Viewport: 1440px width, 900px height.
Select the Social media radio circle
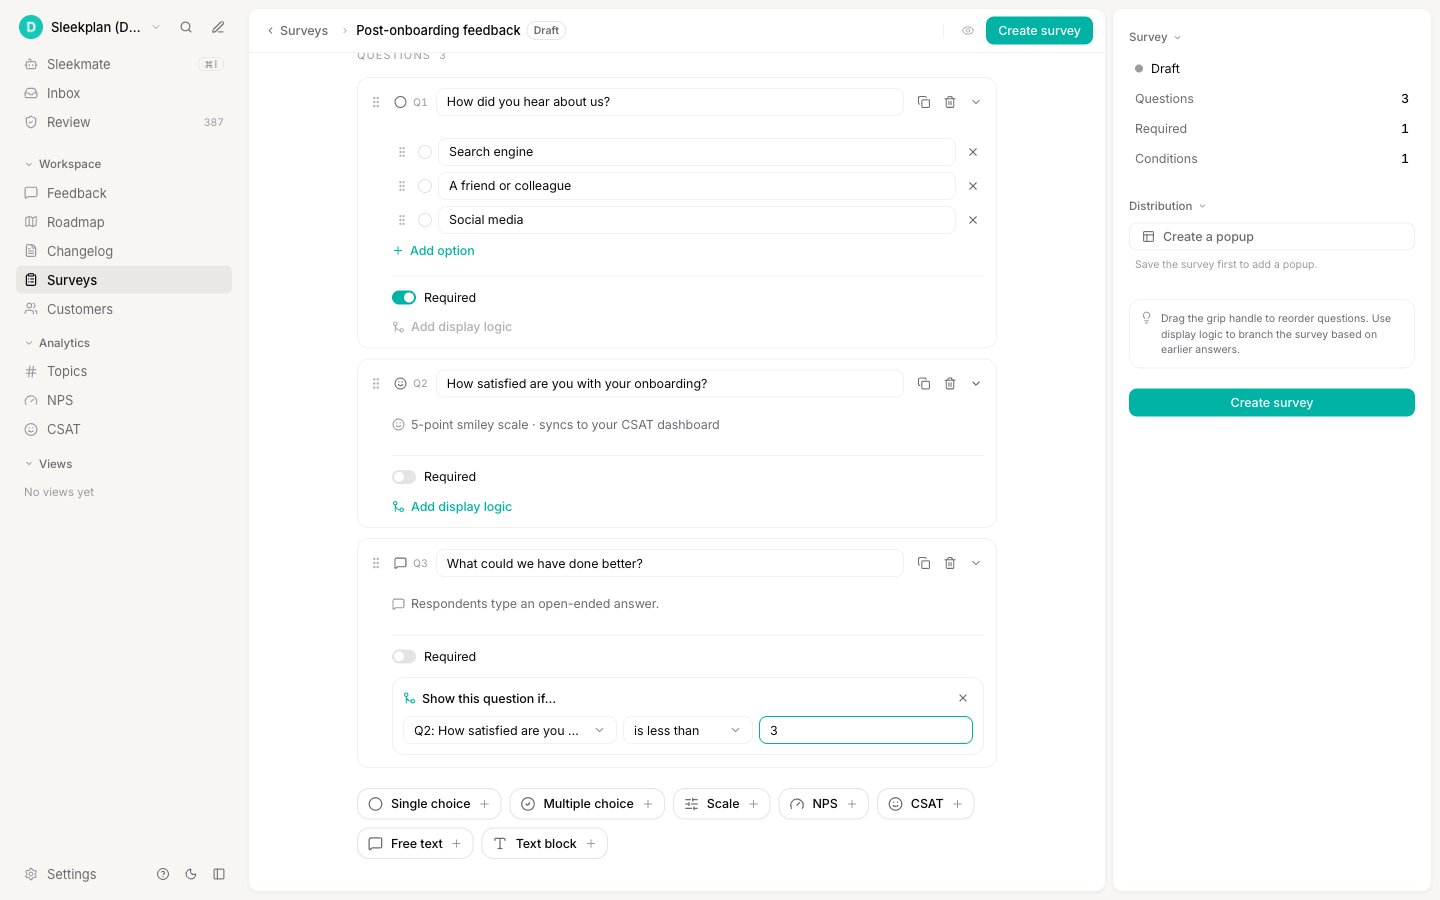pos(425,220)
